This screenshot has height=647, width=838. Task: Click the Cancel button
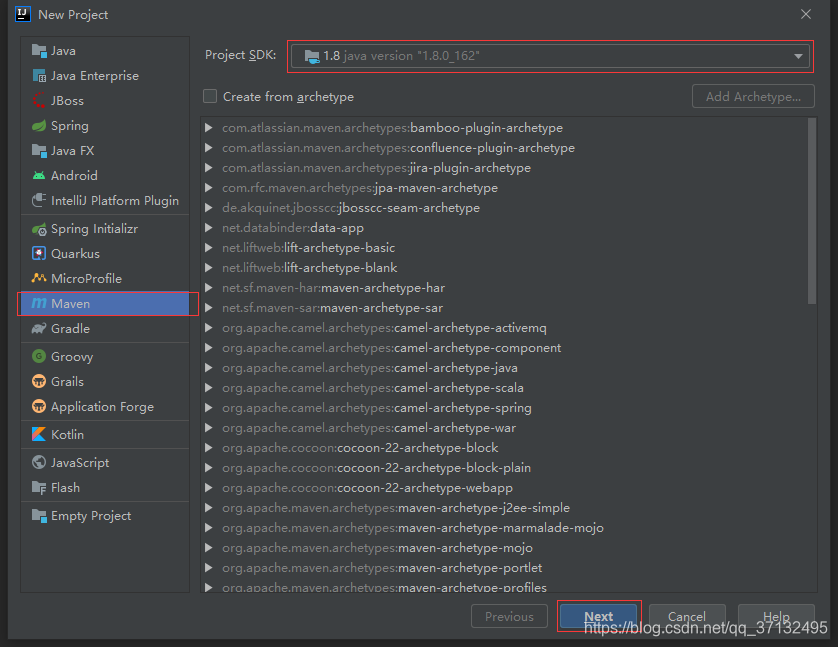click(687, 616)
